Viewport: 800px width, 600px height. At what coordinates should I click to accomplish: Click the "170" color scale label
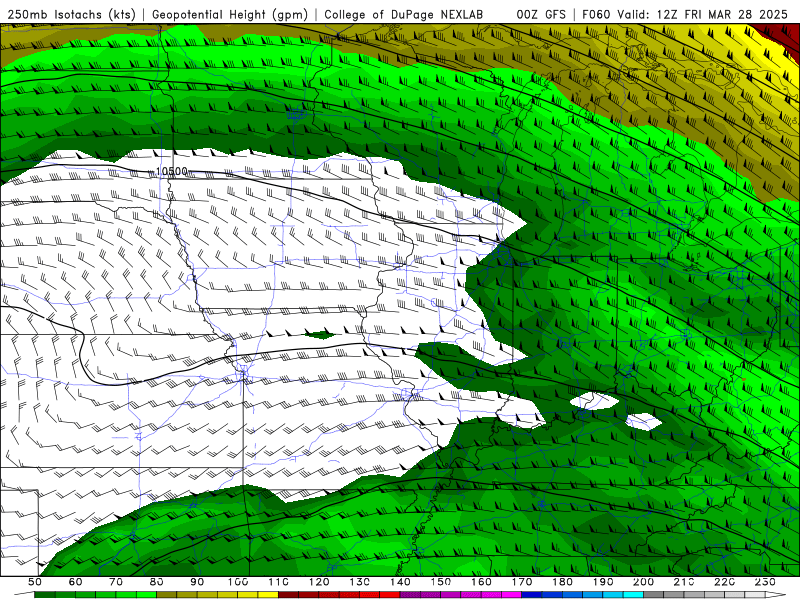tap(522, 582)
